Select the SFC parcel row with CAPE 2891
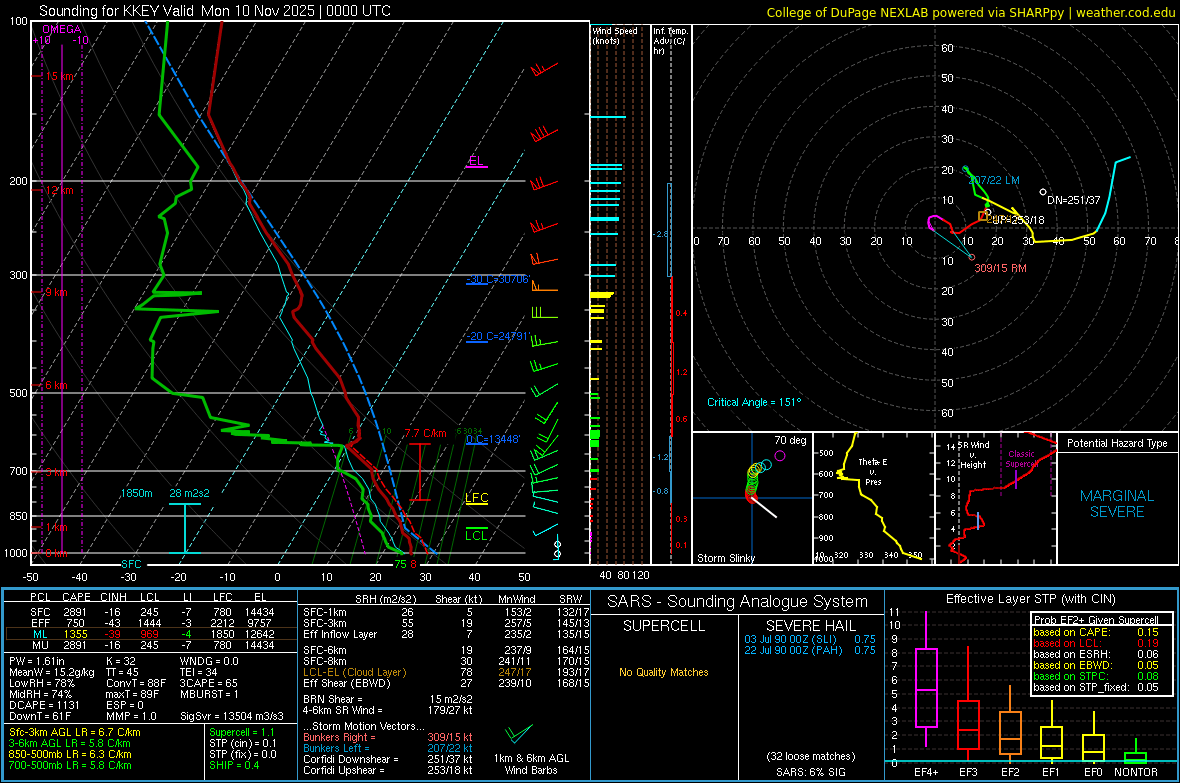The image size is (1180, 783). pos(151,612)
